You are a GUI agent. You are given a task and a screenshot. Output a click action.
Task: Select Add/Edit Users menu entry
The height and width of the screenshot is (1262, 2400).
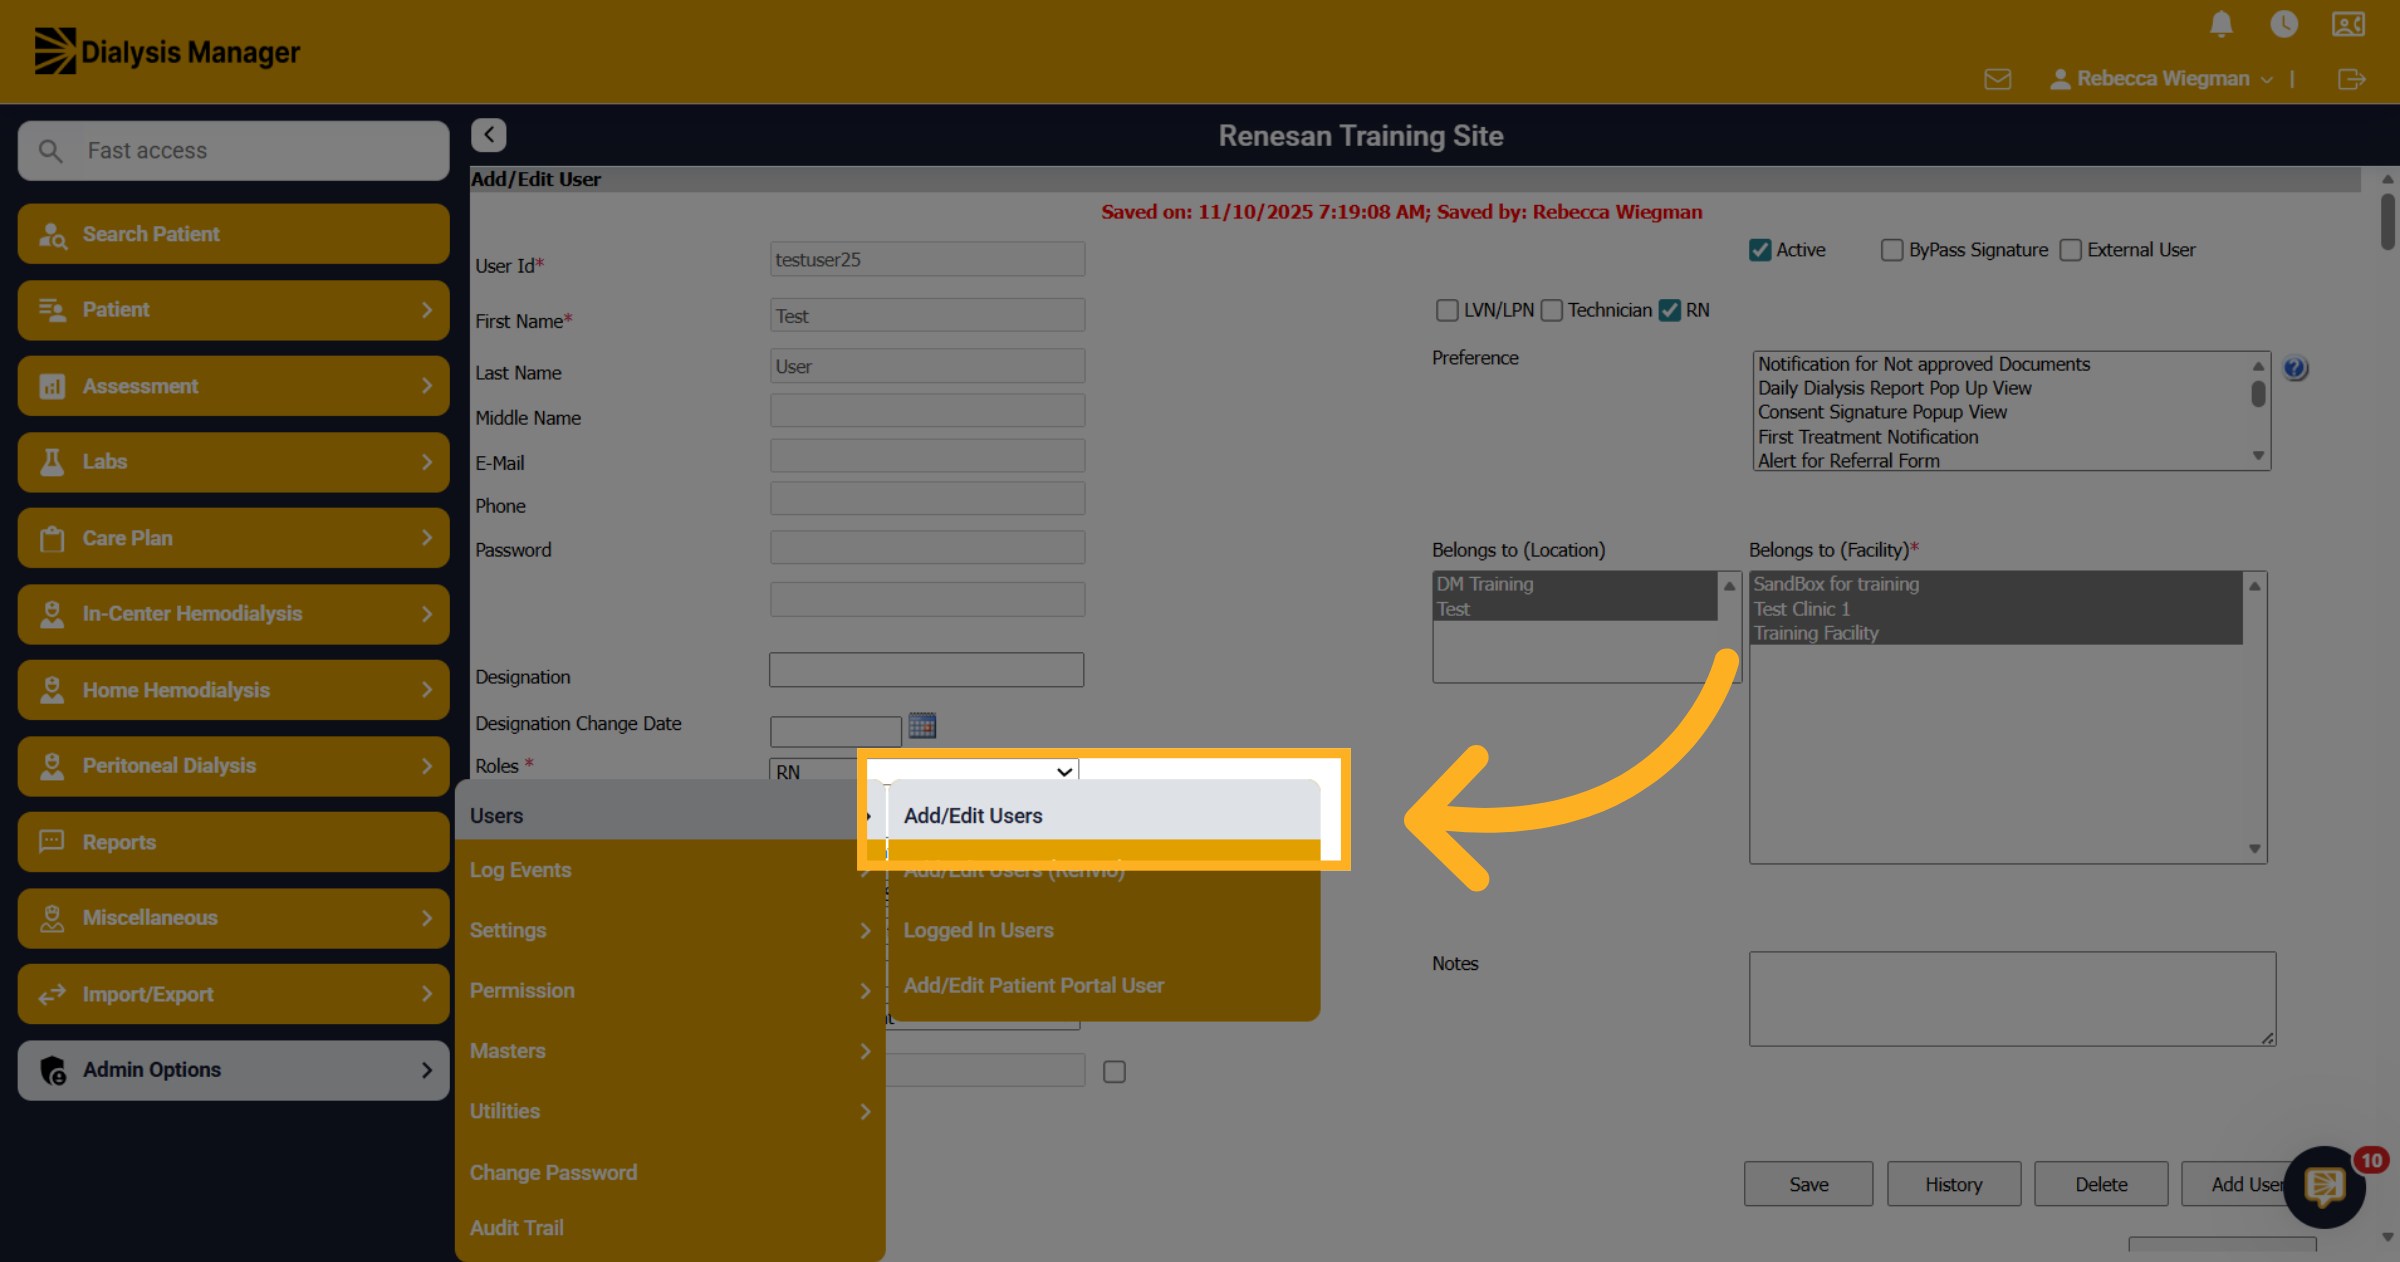(1105, 815)
